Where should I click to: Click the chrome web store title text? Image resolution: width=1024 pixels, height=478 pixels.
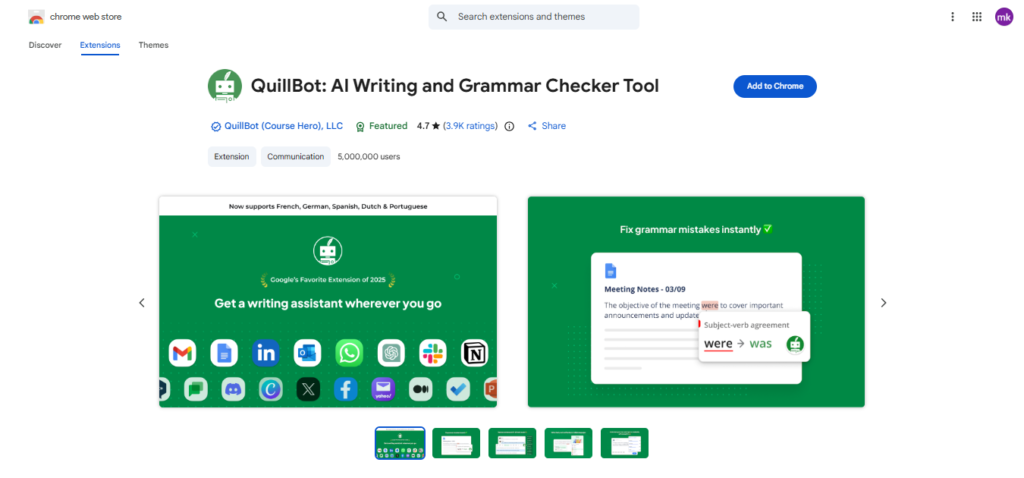(x=86, y=17)
